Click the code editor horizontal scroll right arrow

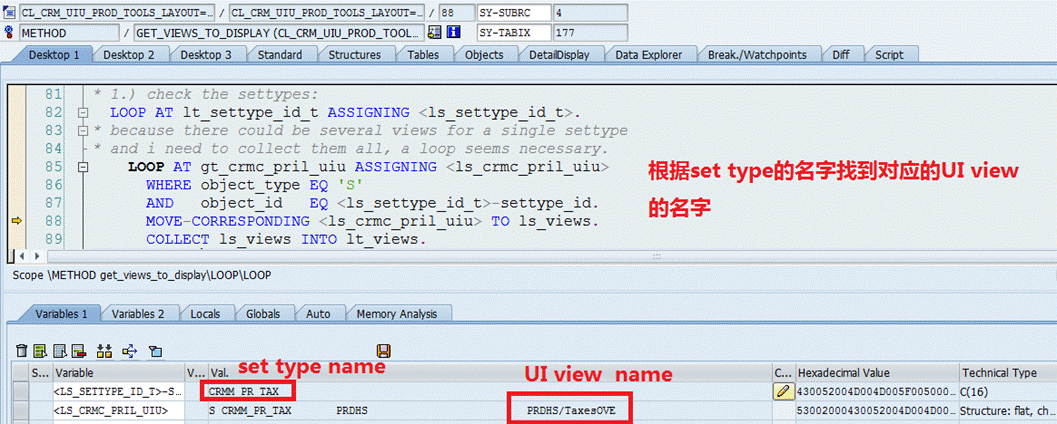36,257
